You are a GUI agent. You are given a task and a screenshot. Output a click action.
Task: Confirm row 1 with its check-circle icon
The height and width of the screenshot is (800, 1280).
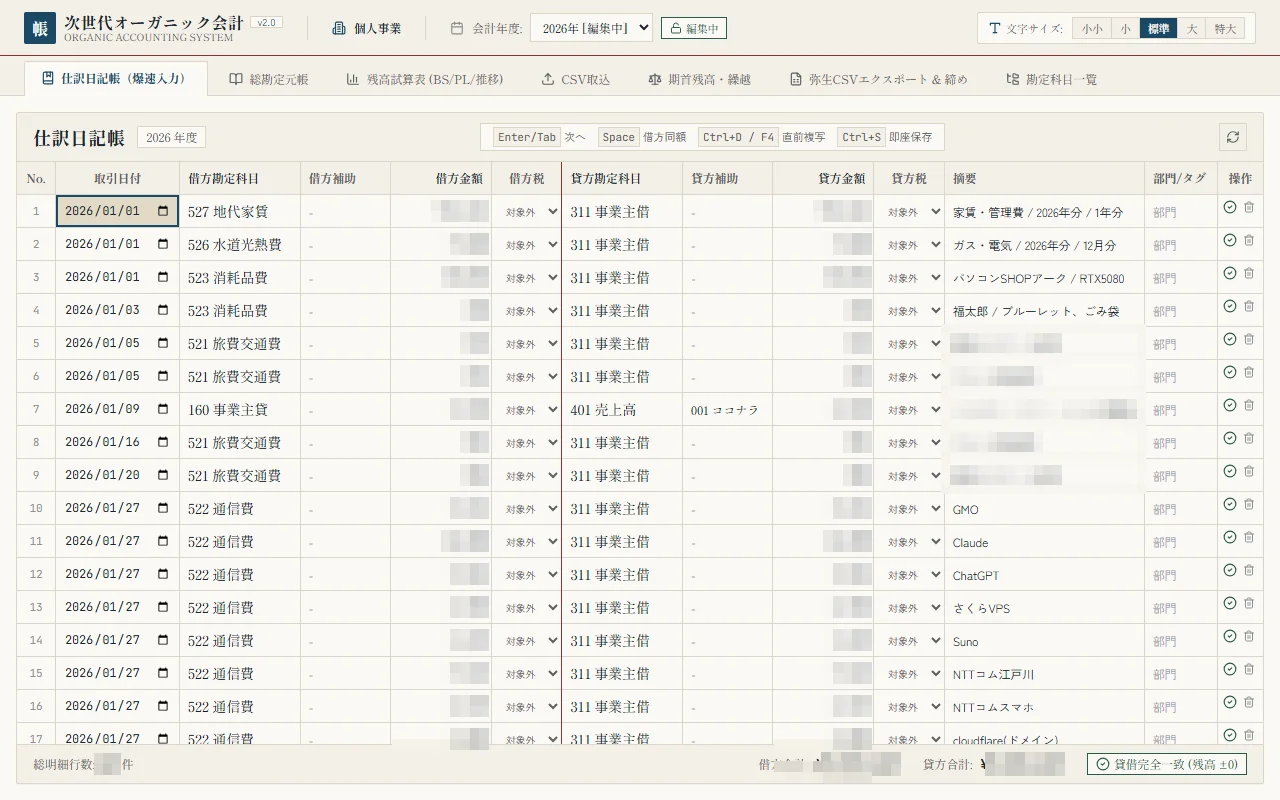(1230, 207)
